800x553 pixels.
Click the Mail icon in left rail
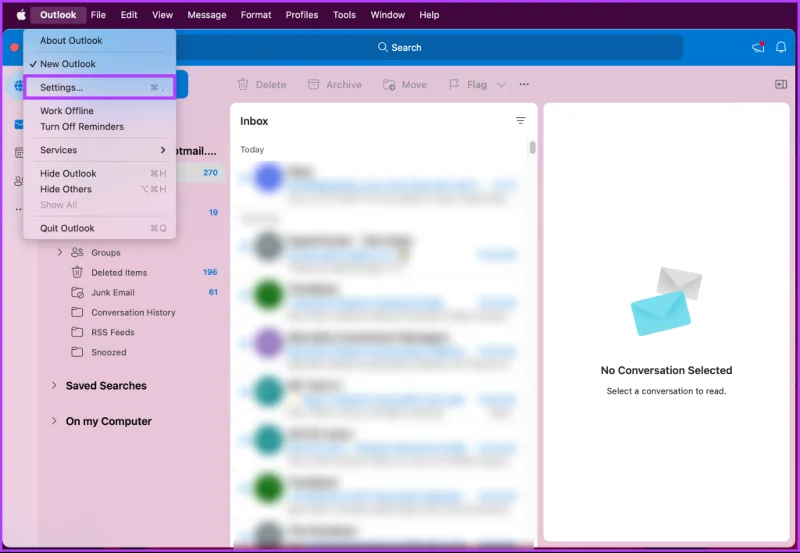coord(19,124)
